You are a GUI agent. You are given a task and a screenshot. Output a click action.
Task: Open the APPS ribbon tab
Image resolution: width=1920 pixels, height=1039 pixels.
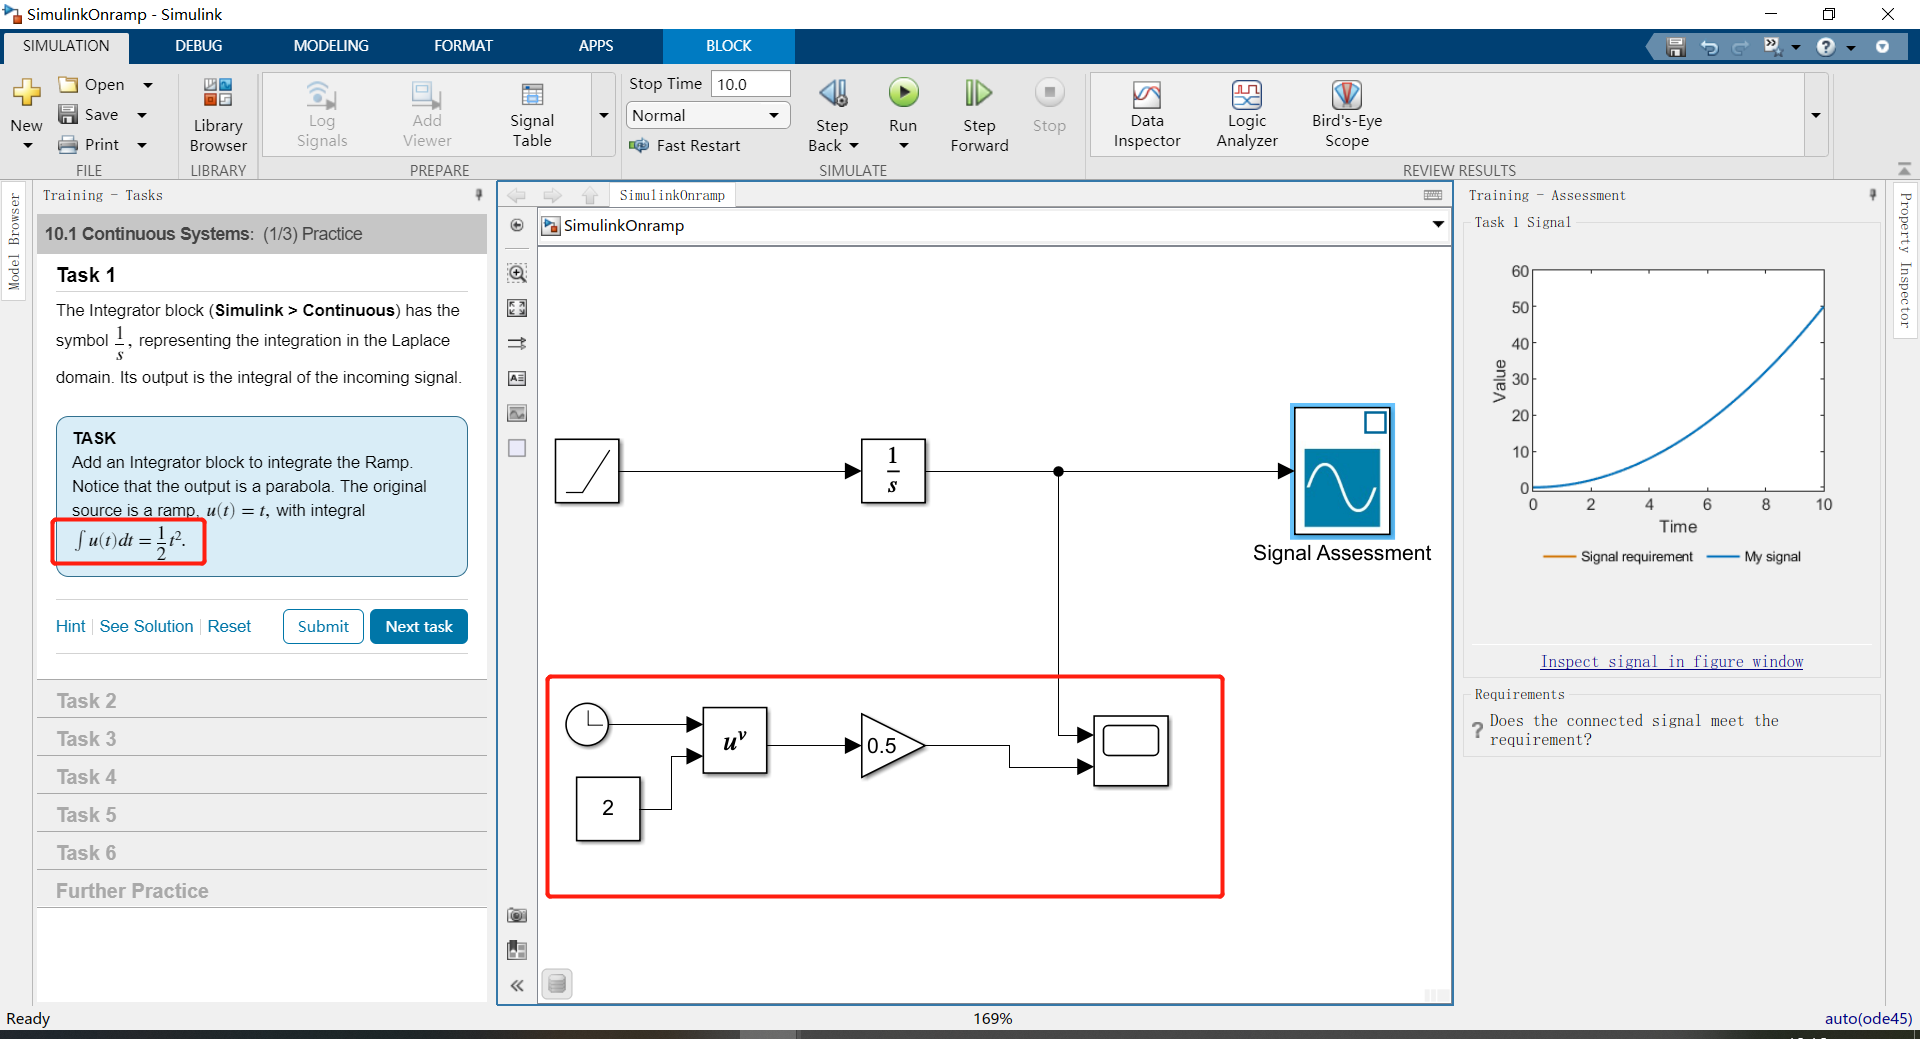point(595,46)
